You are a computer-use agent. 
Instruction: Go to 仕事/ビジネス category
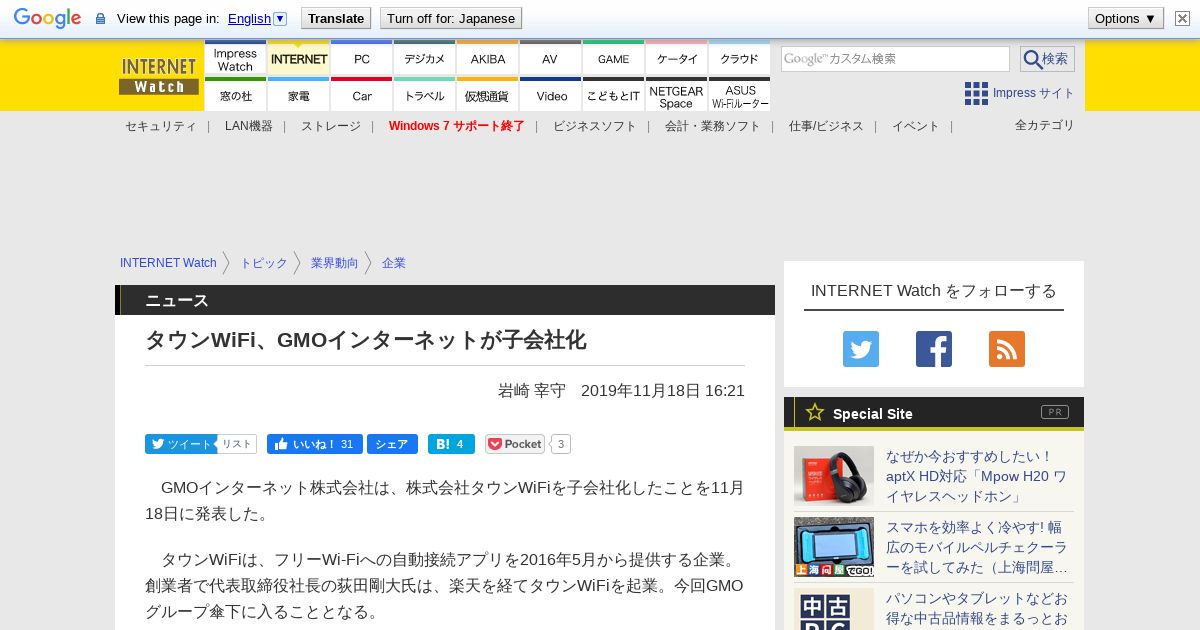(826, 126)
